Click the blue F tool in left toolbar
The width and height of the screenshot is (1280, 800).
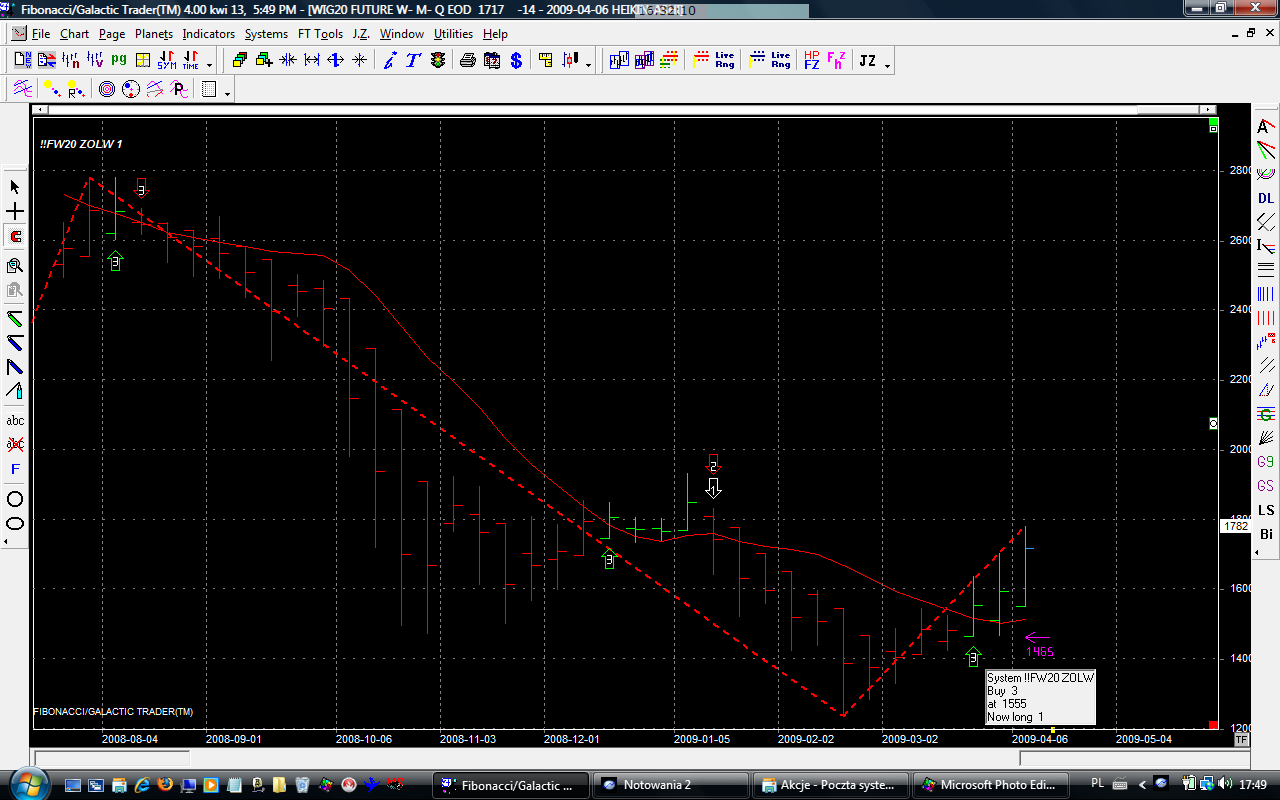pyautogui.click(x=15, y=469)
